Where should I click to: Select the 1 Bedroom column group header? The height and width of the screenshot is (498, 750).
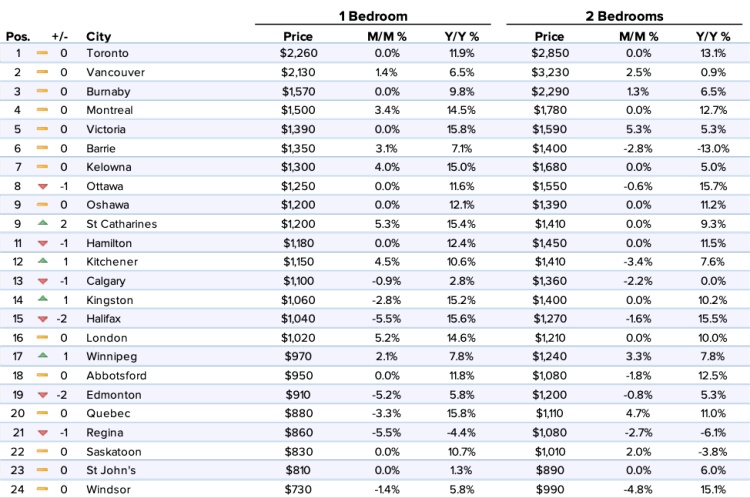tap(373, 16)
